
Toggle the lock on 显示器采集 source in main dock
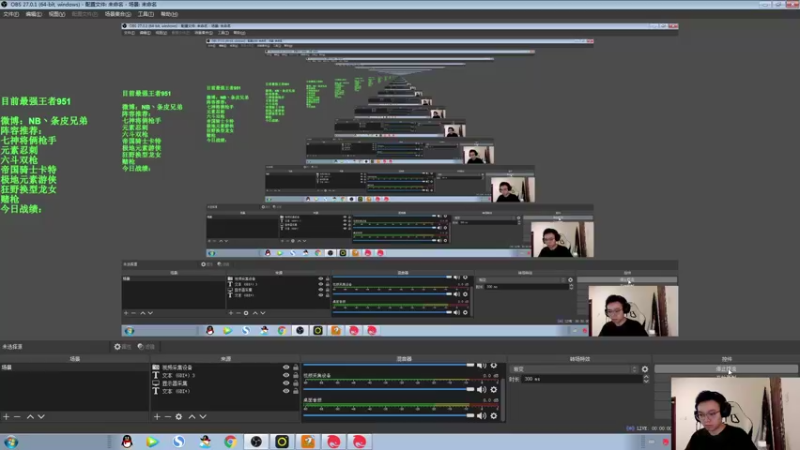pos(295,383)
